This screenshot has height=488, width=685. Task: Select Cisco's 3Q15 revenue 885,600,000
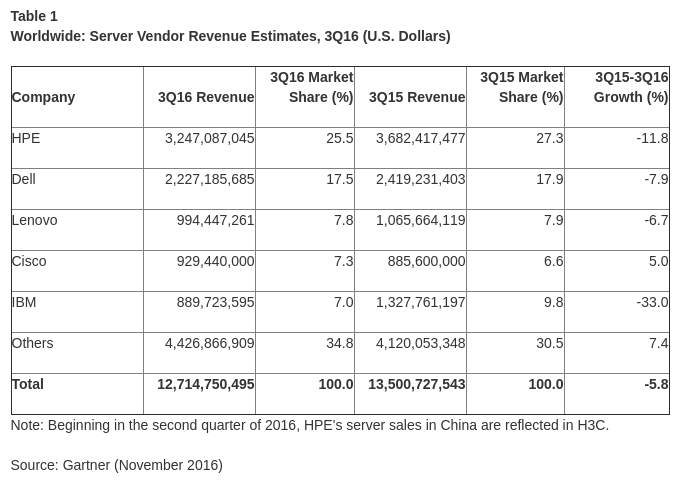426,261
